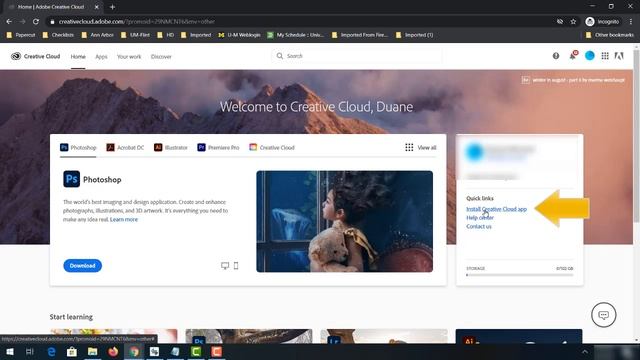Click the browser Forward arrow
Viewport: 640px width, 360px height.
[22, 22]
